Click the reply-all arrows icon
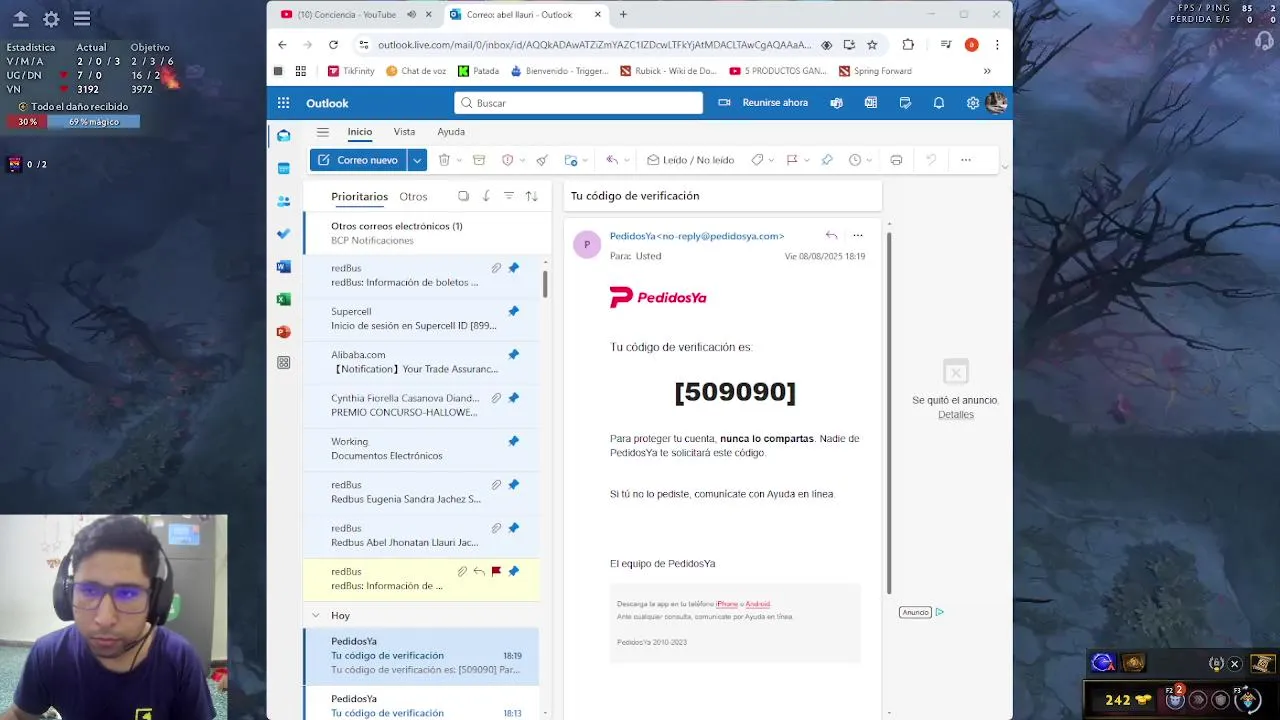Screen dimensions: 1280x720 (x=612, y=160)
